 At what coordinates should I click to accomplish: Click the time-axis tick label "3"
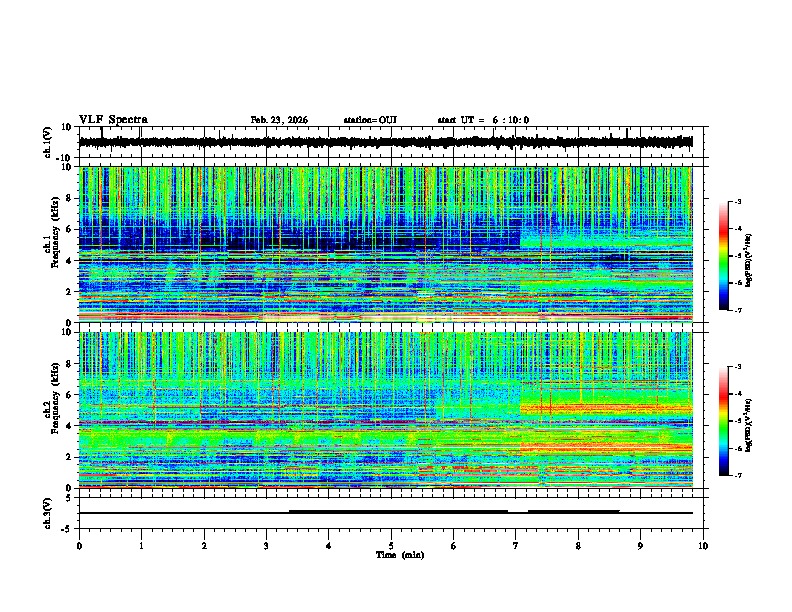coord(266,546)
